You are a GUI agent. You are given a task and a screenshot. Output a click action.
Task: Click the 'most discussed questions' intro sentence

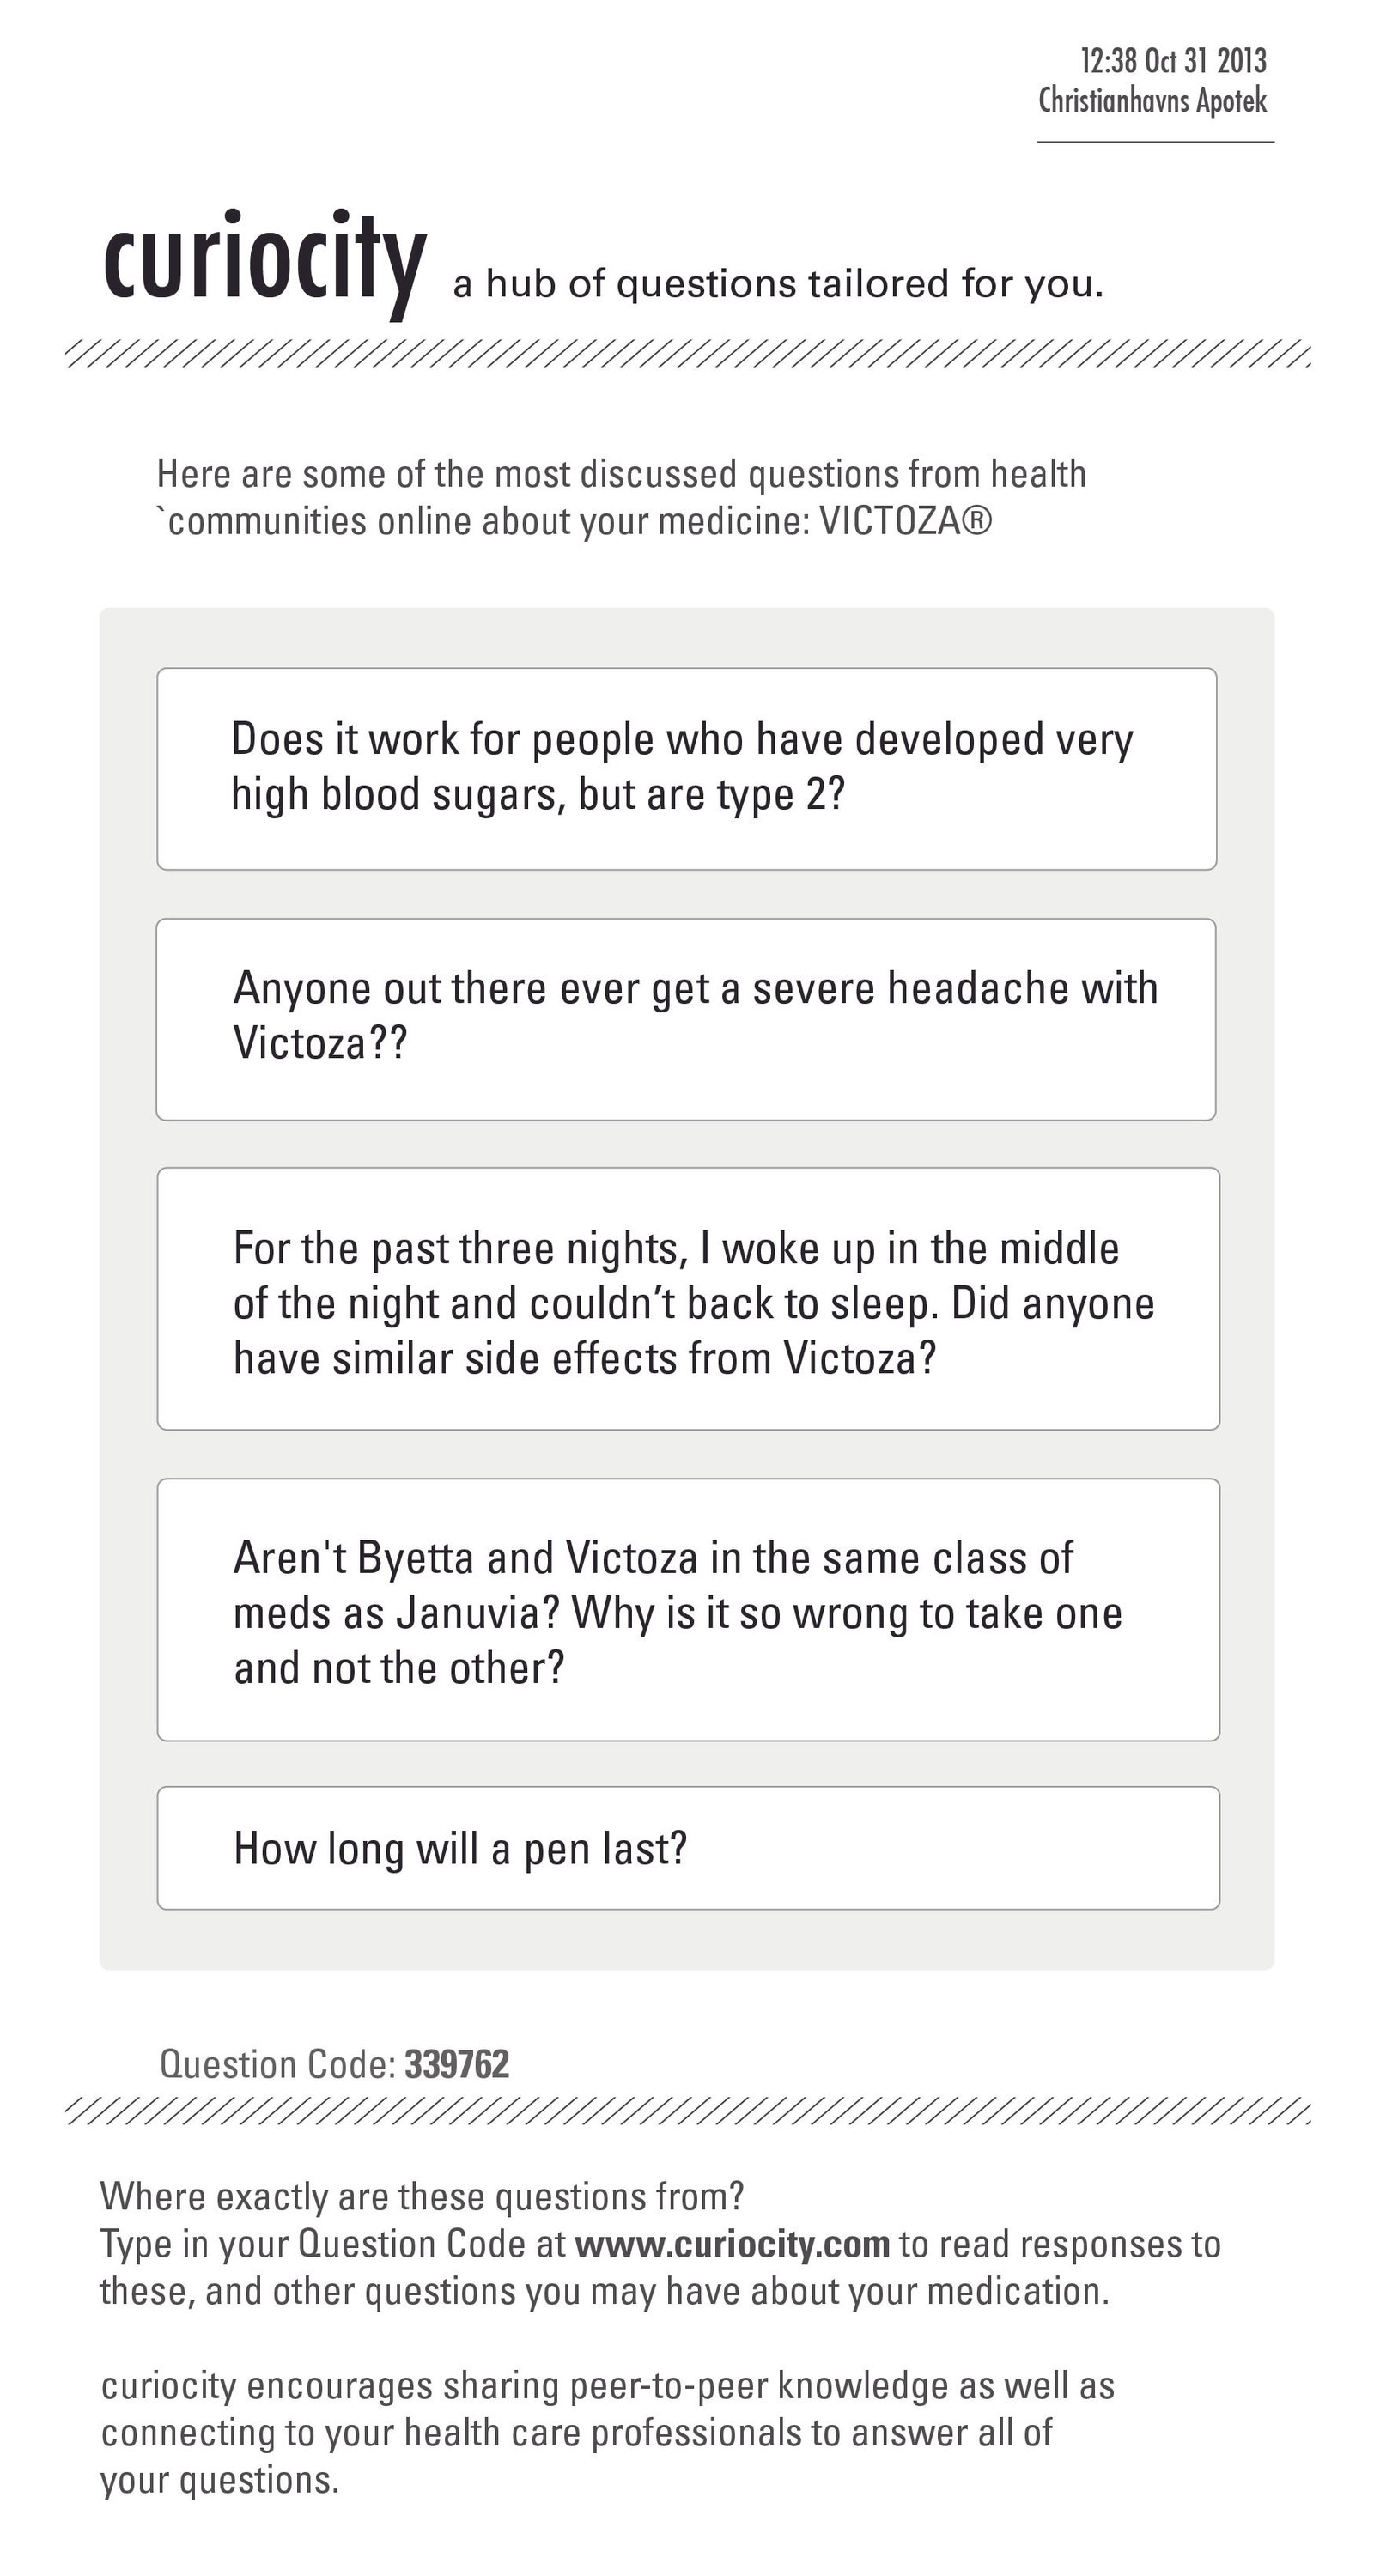[x=621, y=497]
